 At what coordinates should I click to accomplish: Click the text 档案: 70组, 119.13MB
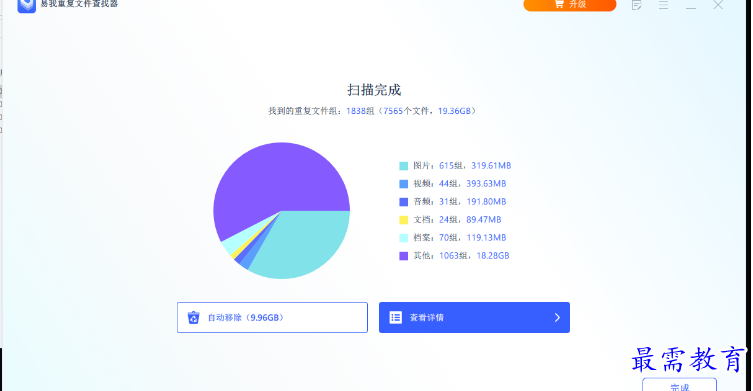click(x=460, y=238)
